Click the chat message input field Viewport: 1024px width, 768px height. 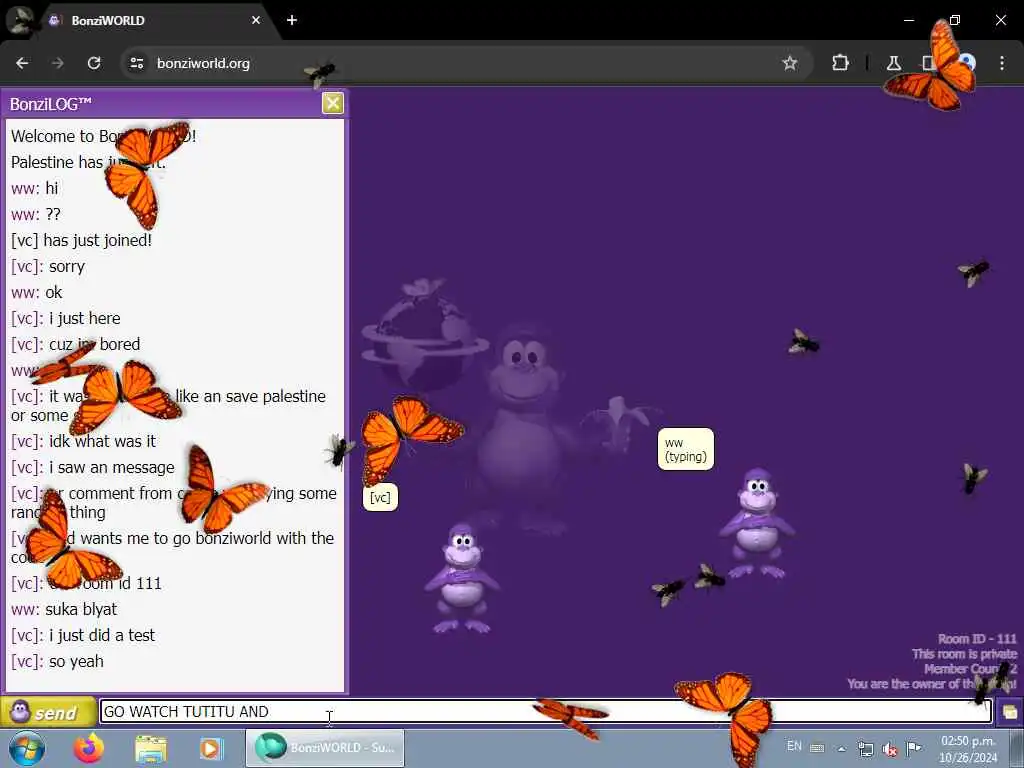point(546,711)
